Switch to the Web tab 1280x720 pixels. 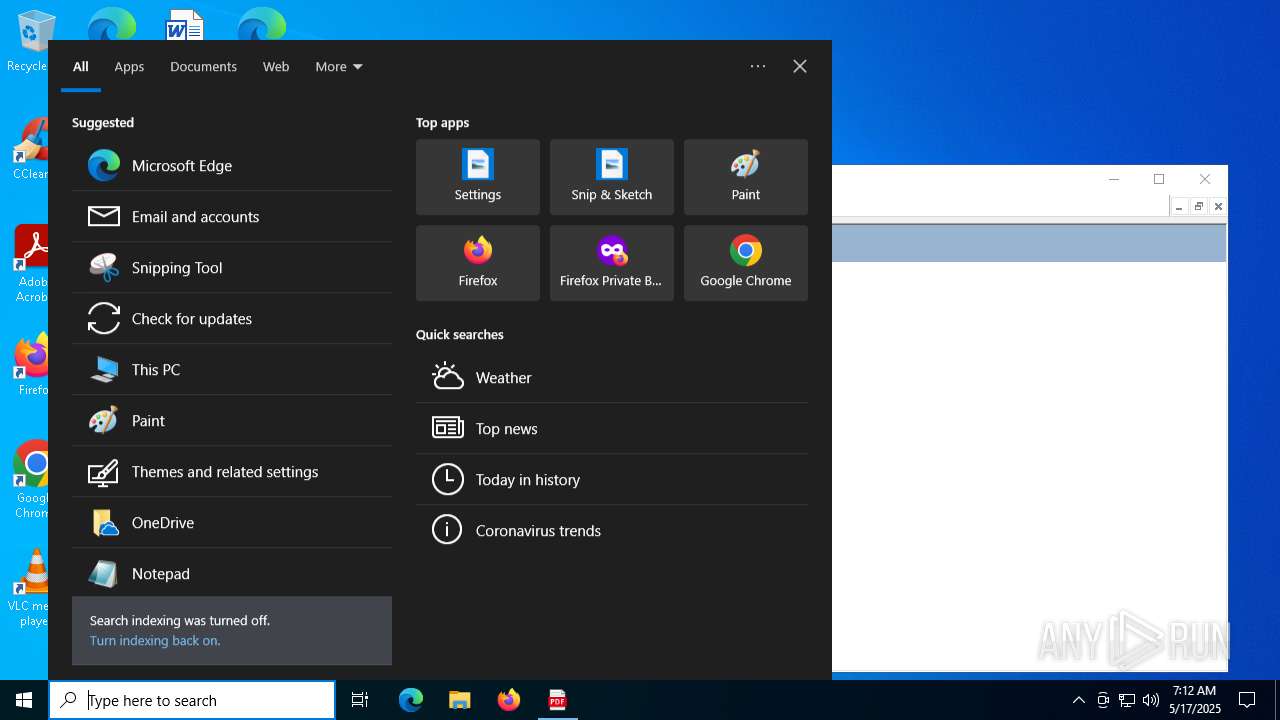[x=276, y=67]
